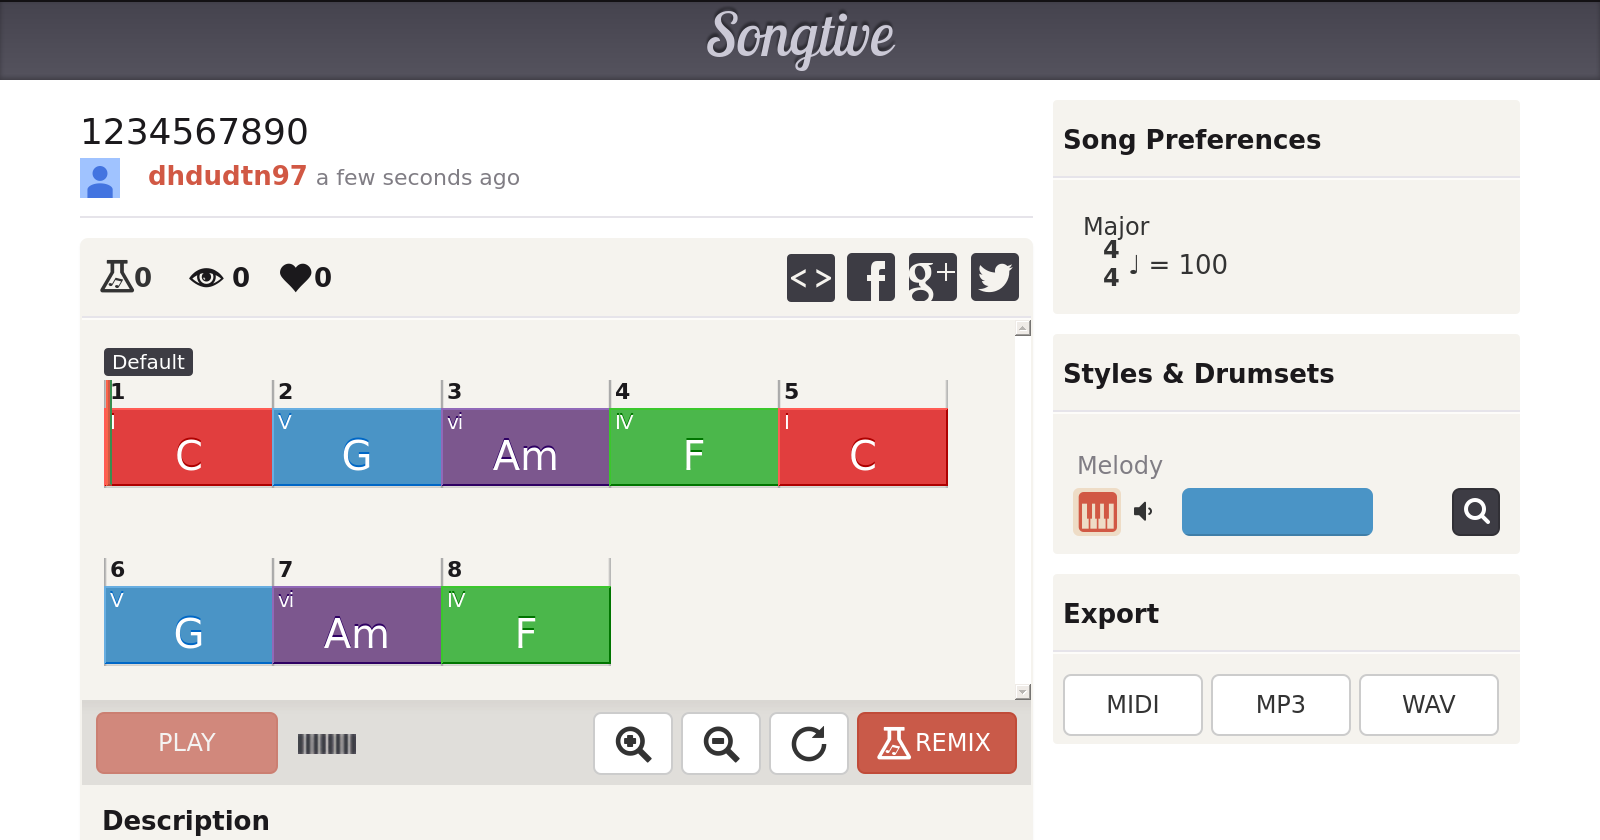
Task: Click the reload loop arrow button
Action: pyautogui.click(x=809, y=743)
